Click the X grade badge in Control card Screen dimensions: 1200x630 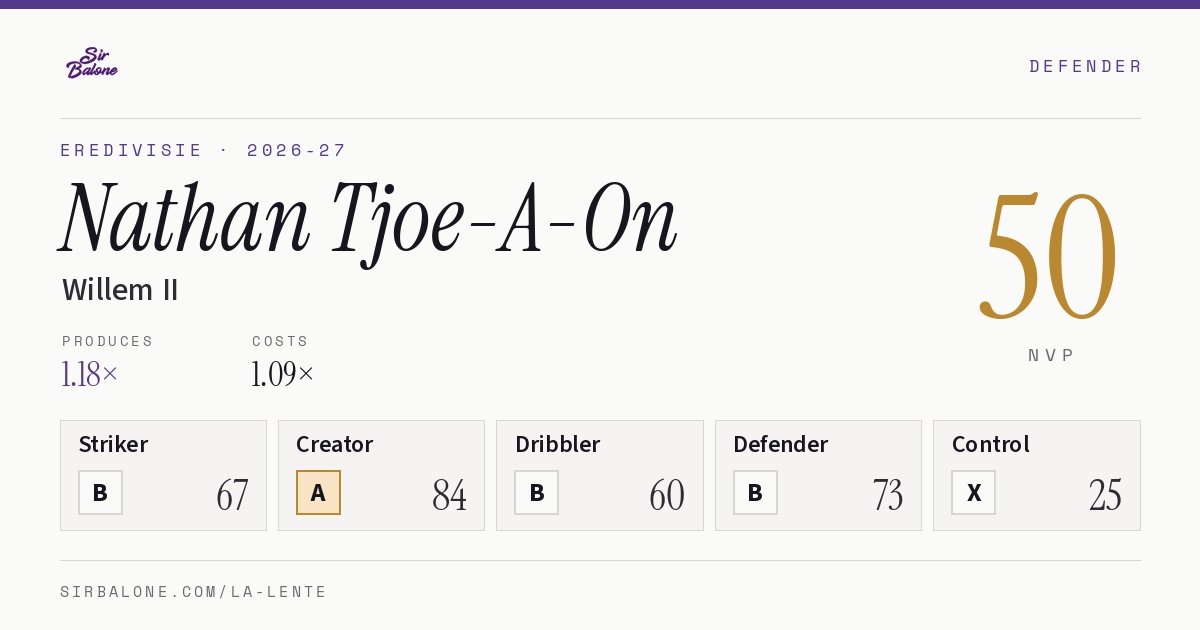[x=974, y=492]
